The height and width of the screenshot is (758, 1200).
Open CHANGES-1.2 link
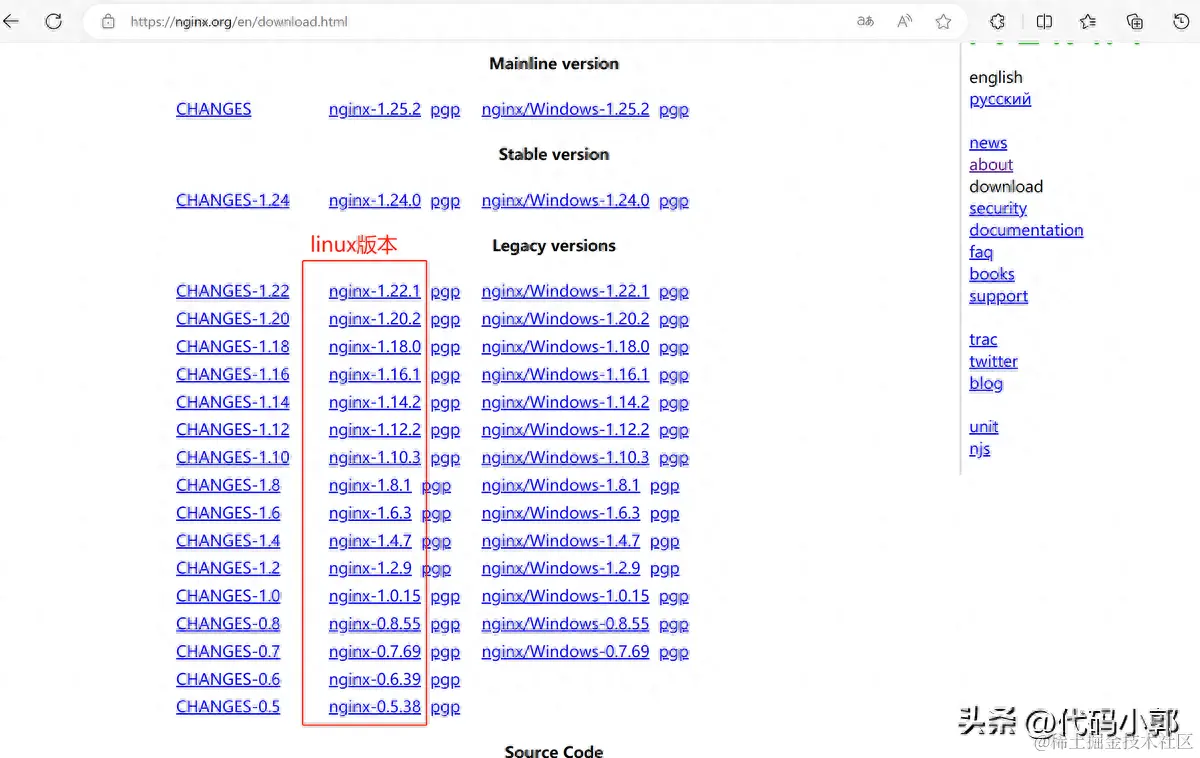[228, 568]
